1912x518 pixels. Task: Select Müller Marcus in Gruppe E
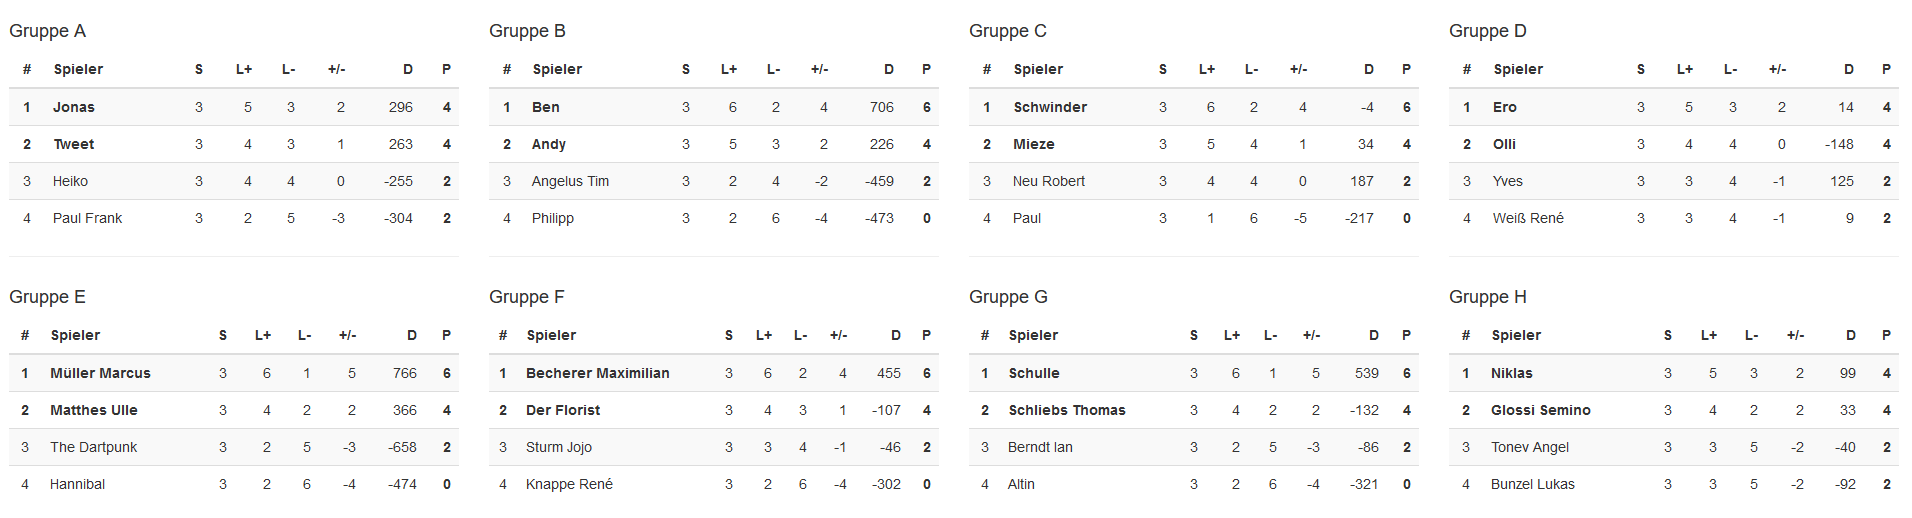tap(100, 373)
